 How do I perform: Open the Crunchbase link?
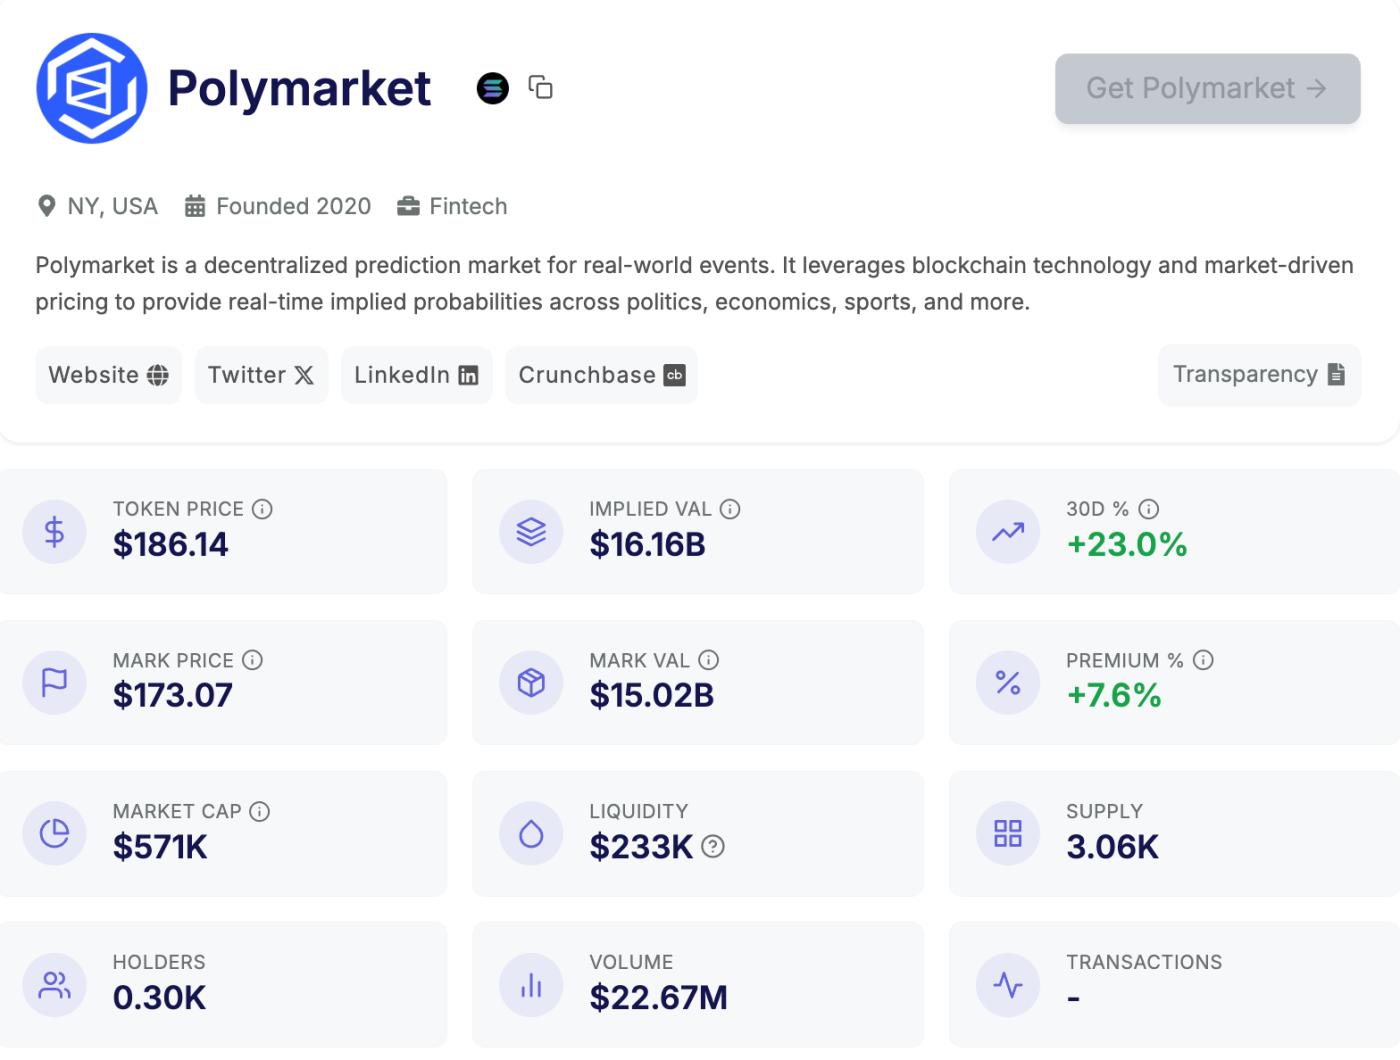point(601,375)
